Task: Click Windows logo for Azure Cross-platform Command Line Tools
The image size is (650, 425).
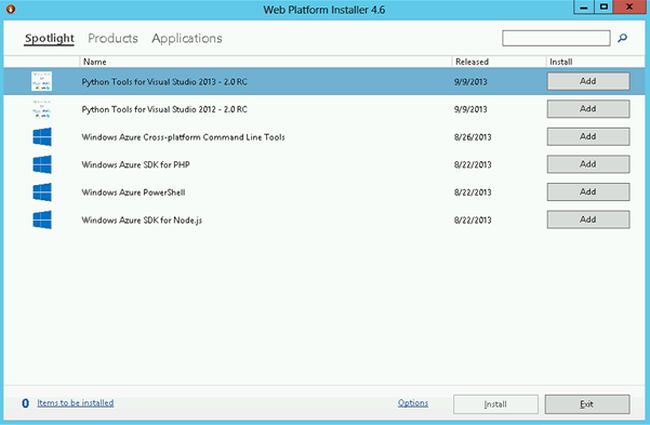Action: point(42,137)
